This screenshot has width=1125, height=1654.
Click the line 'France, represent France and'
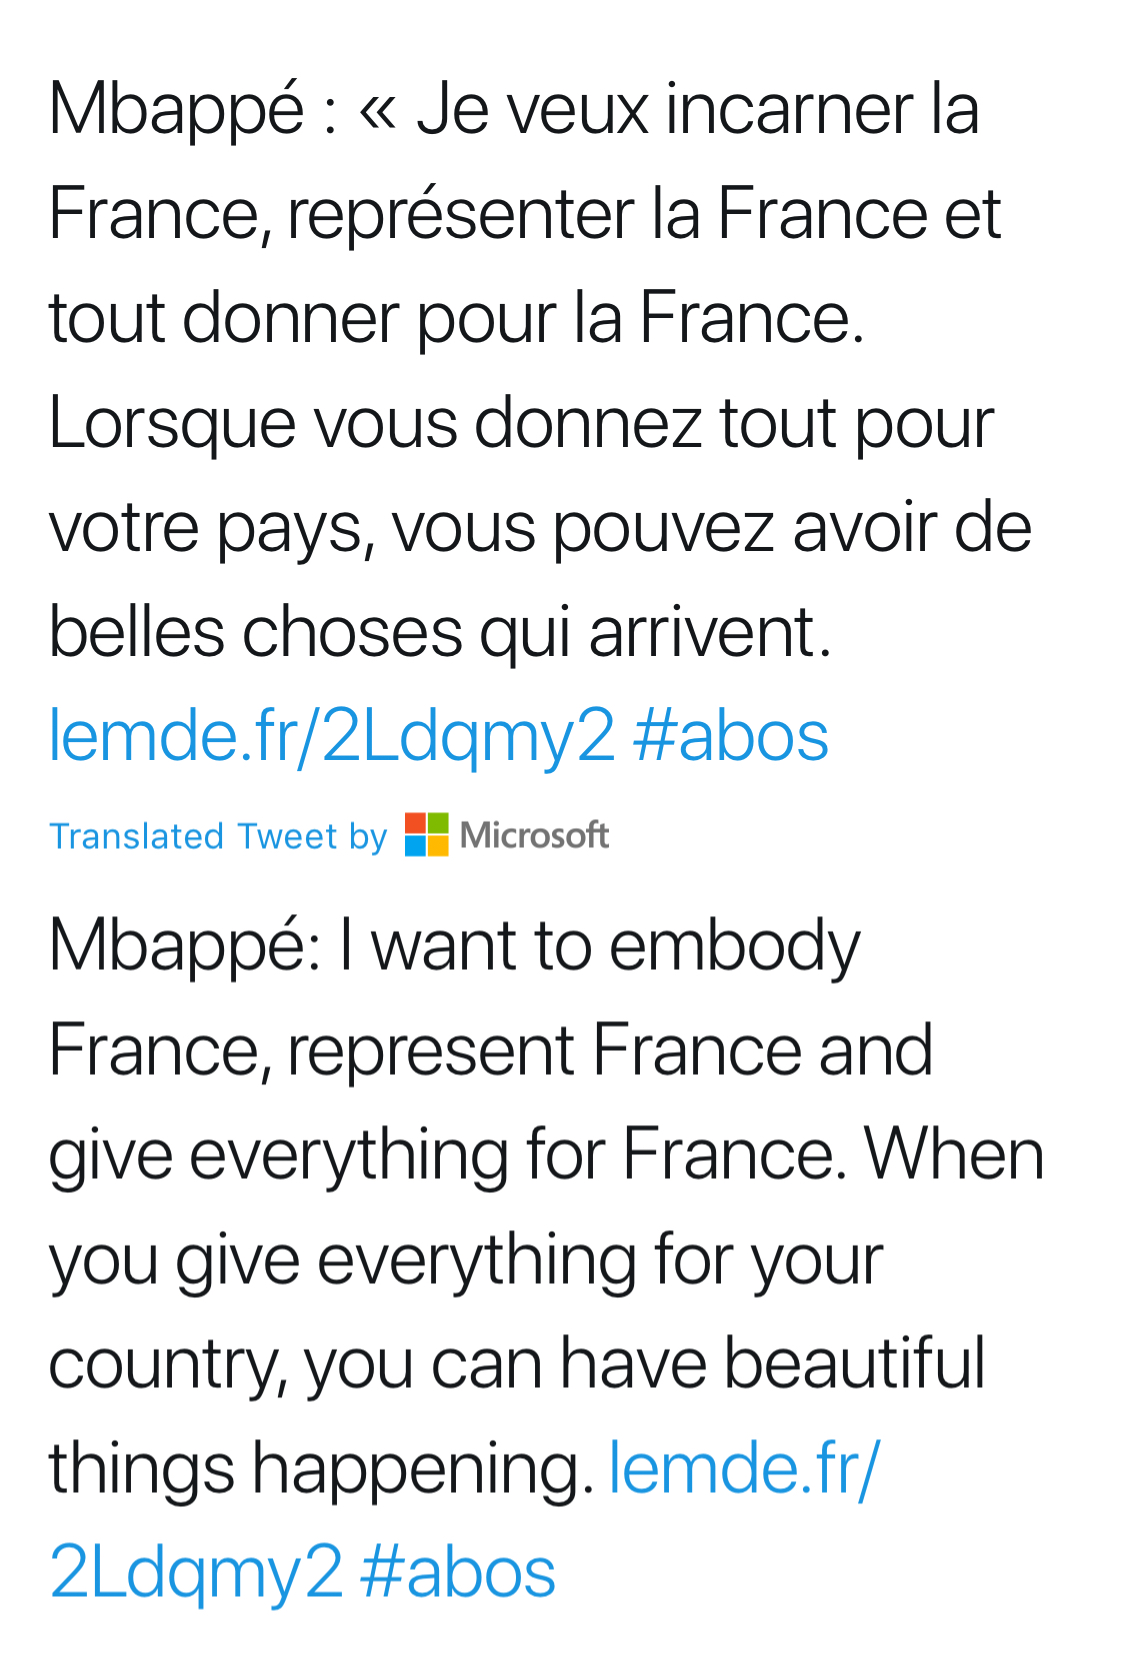pos(491,1050)
